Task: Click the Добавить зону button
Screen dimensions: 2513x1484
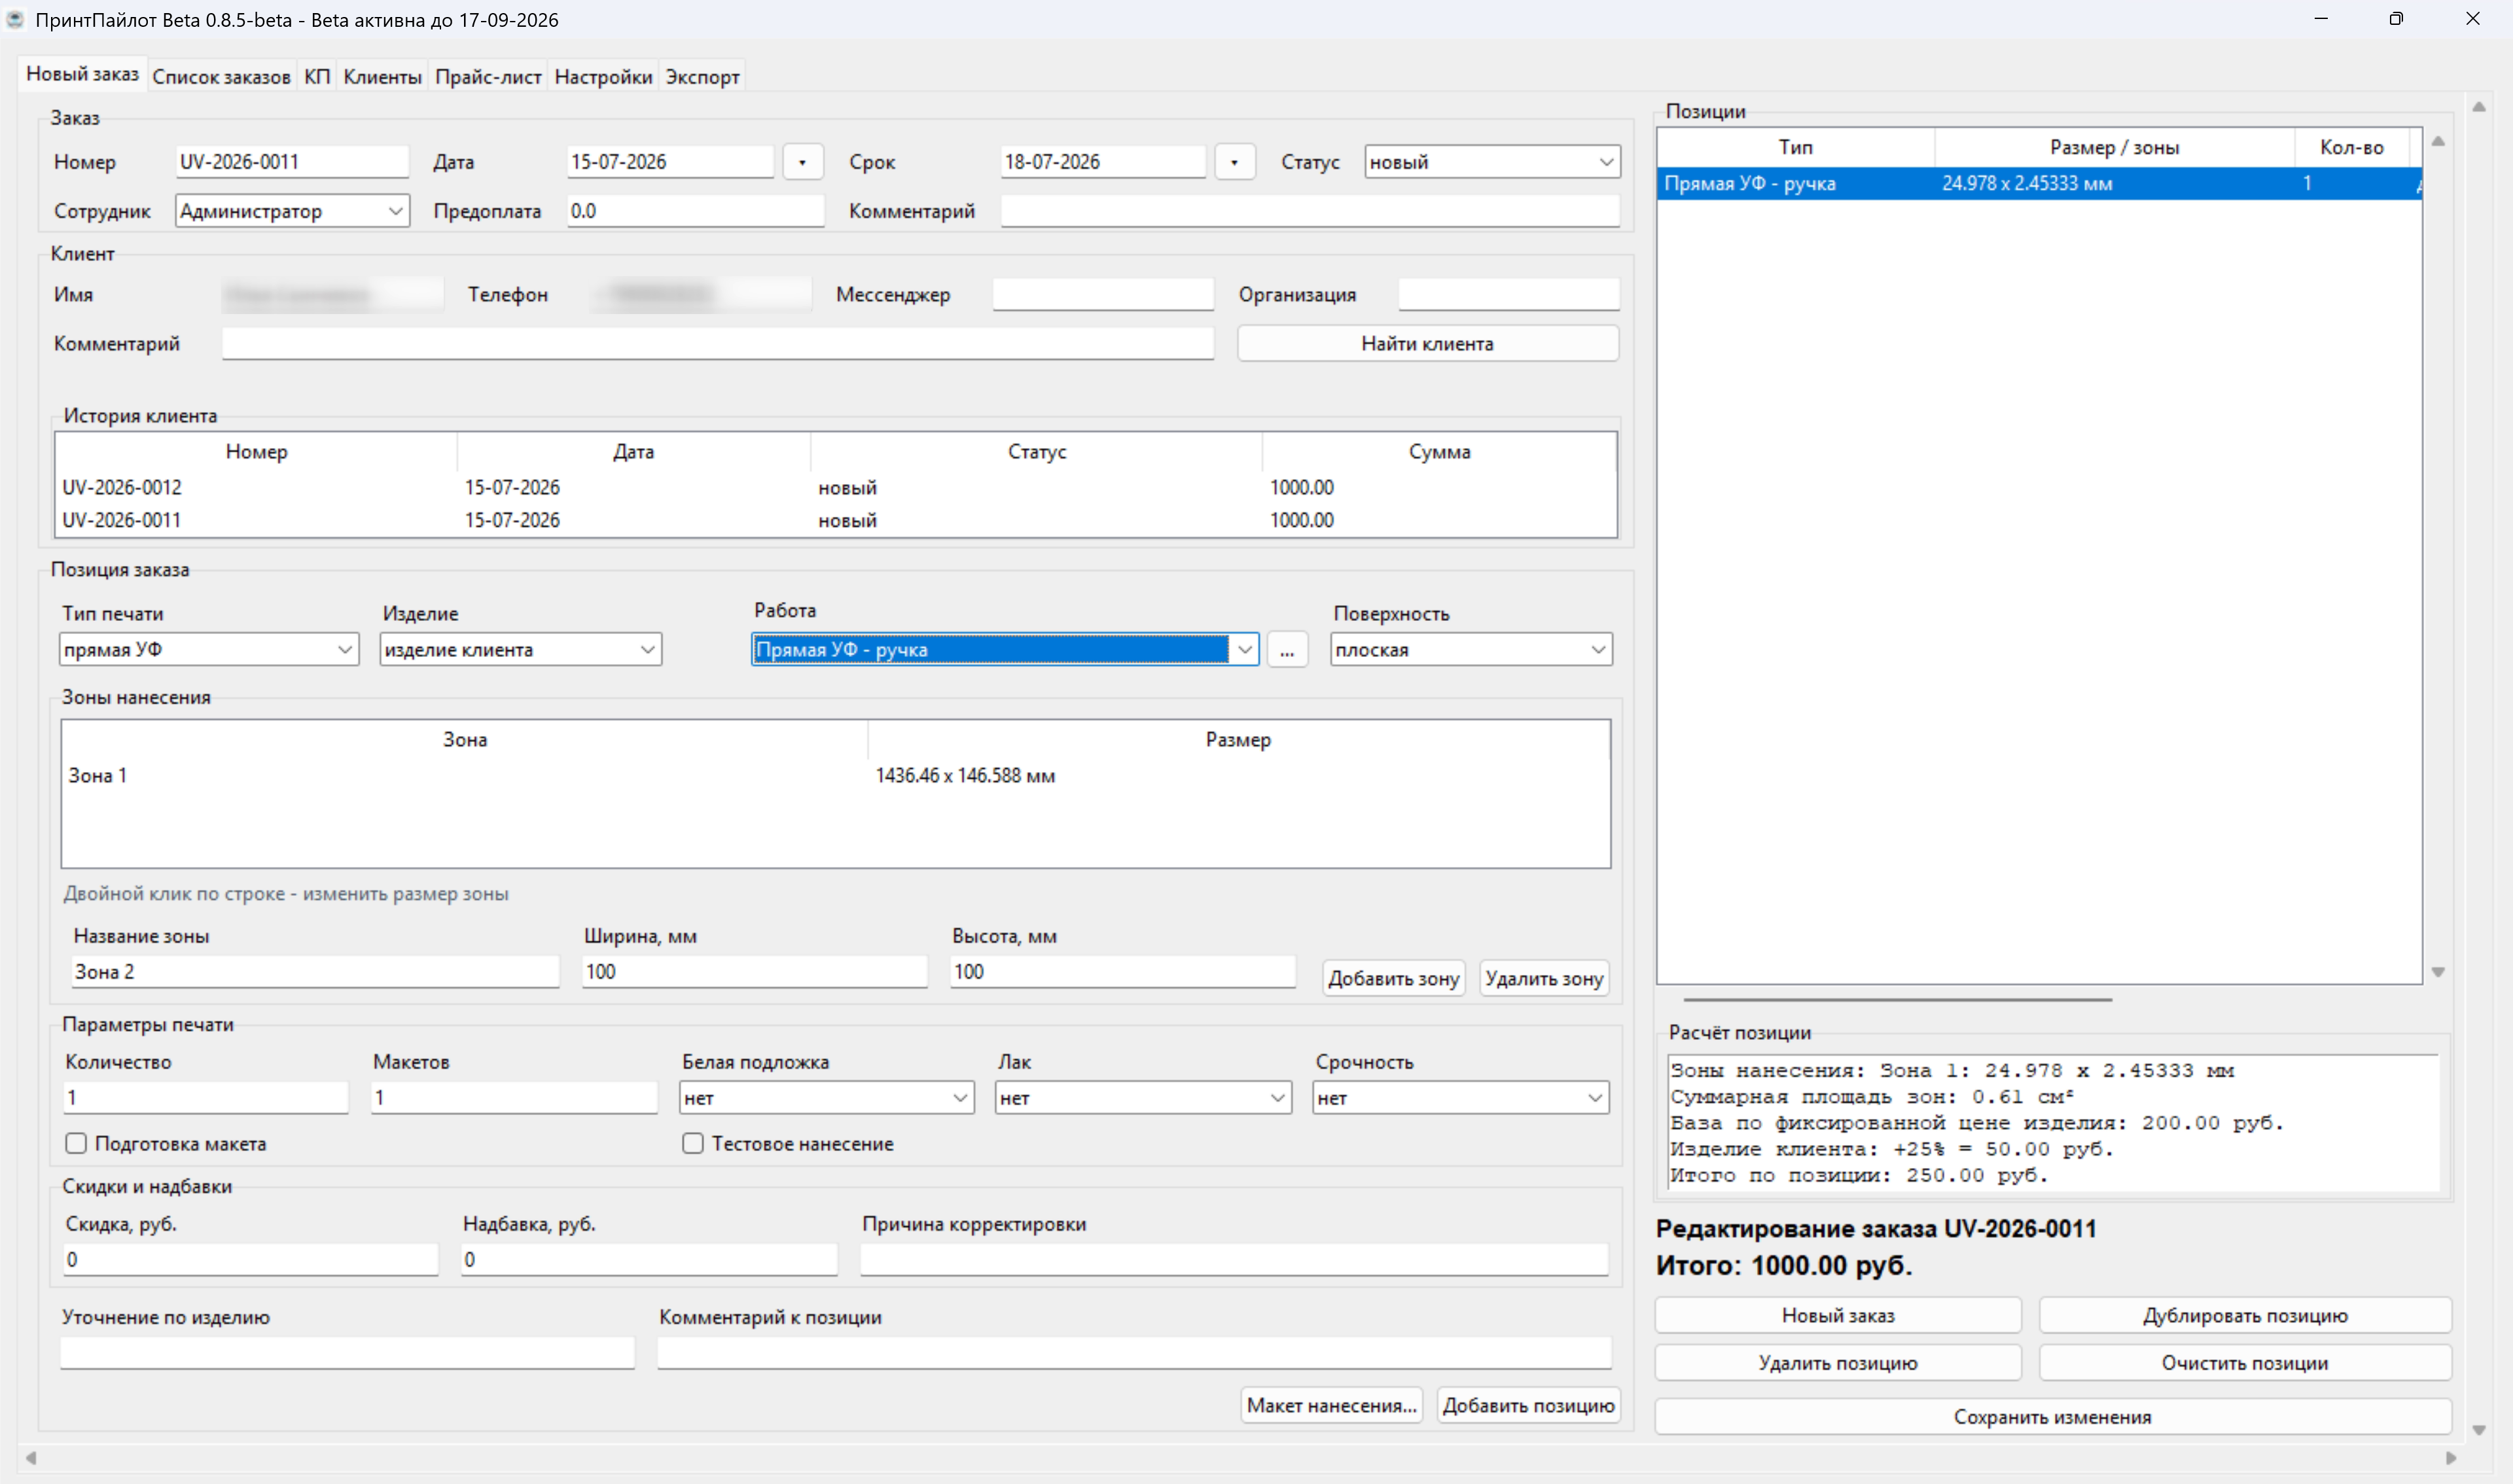Action: coord(1393,979)
